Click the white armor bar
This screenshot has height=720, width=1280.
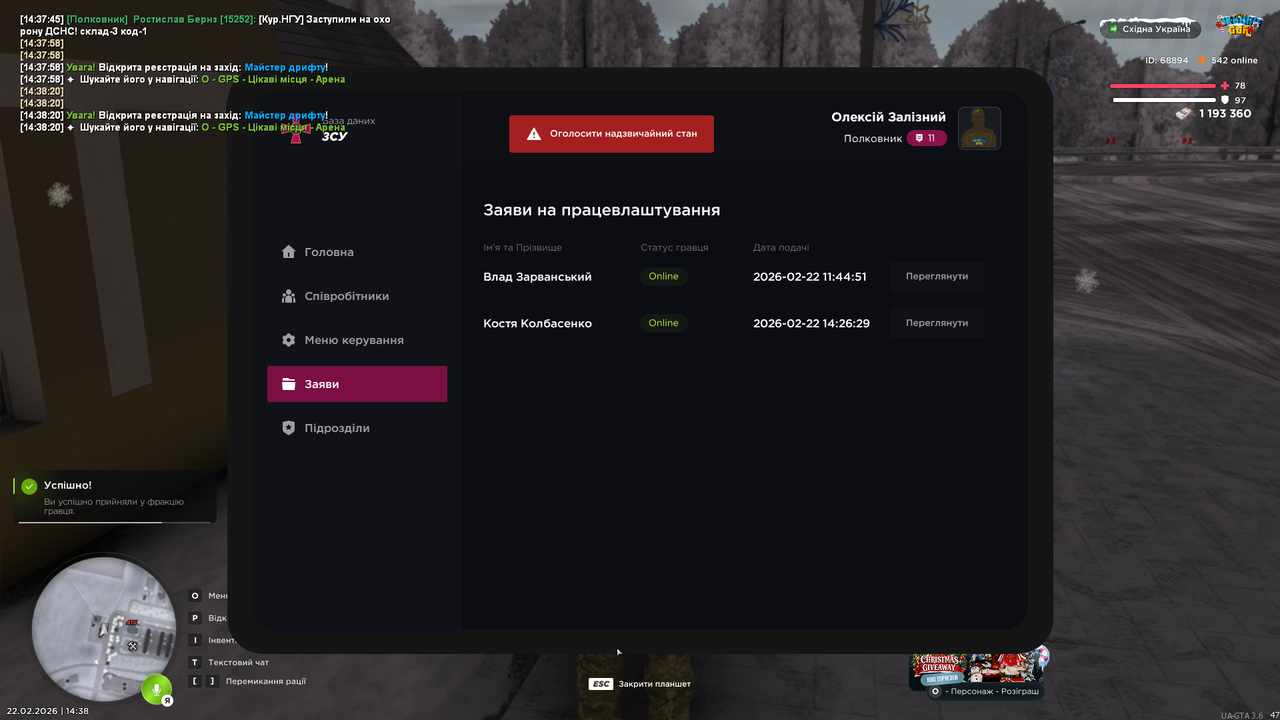click(1164, 100)
